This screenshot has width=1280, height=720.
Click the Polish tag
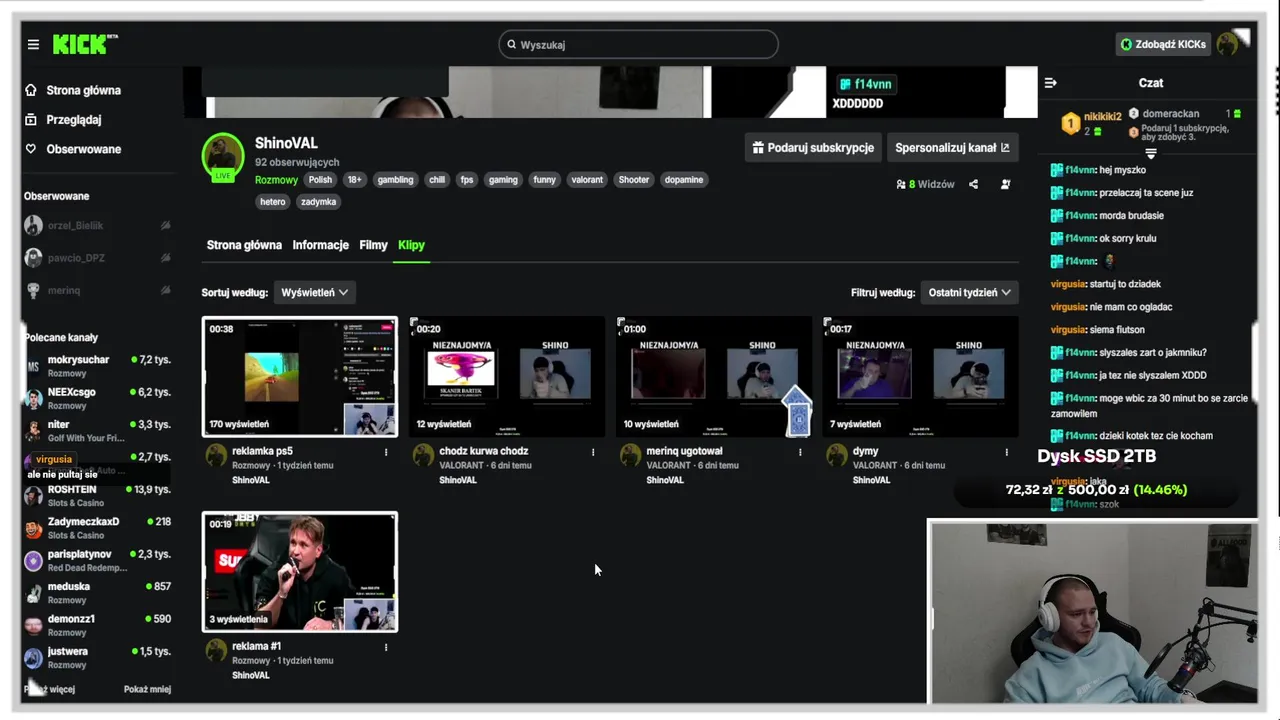click(320, 180)
